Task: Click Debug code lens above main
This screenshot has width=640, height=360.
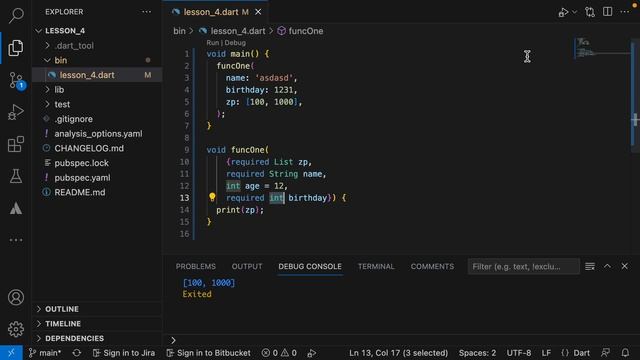Action: [x=235, y=42]
